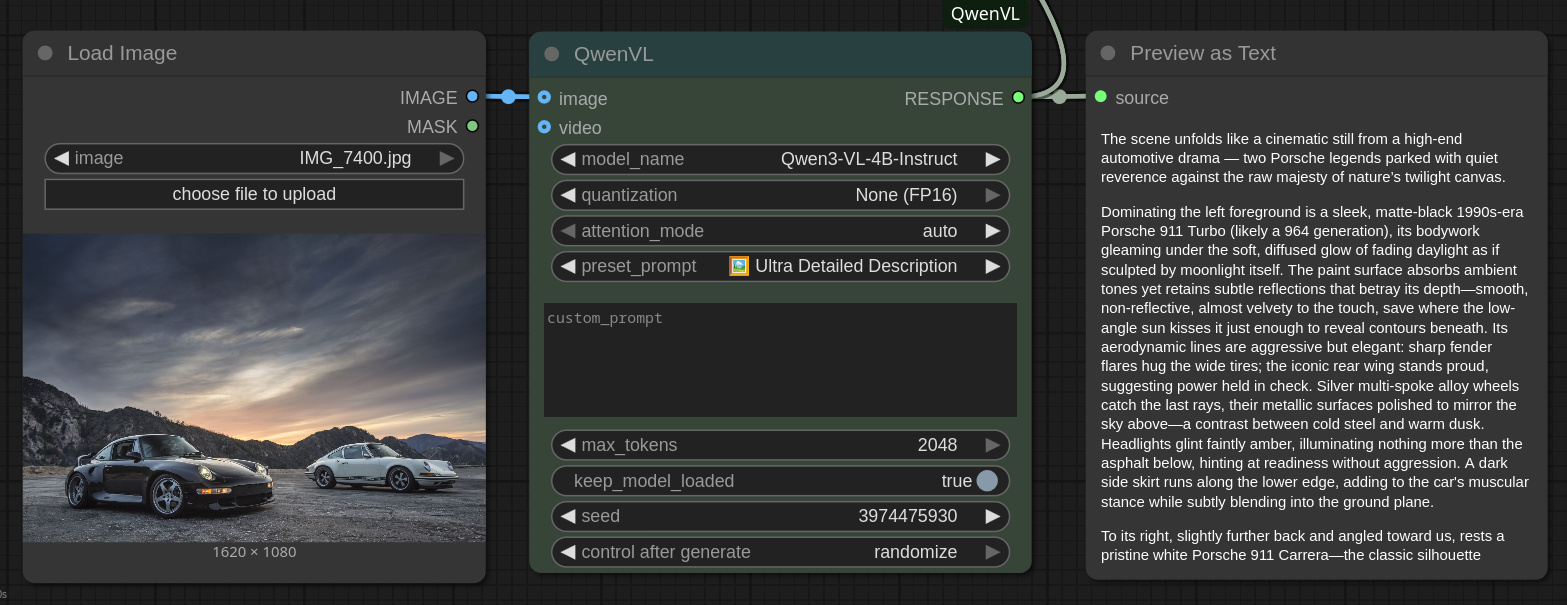The width and height of the screenshot is (1567, 605).
Task: Click the video input port on QwenVL
Action: (x=544, y=127)
